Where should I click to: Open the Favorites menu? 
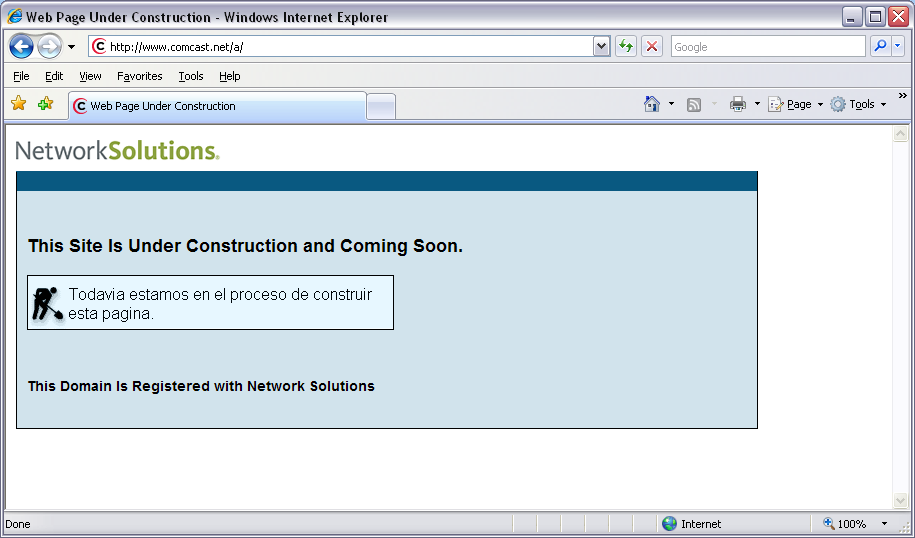[x=139, y=76]
